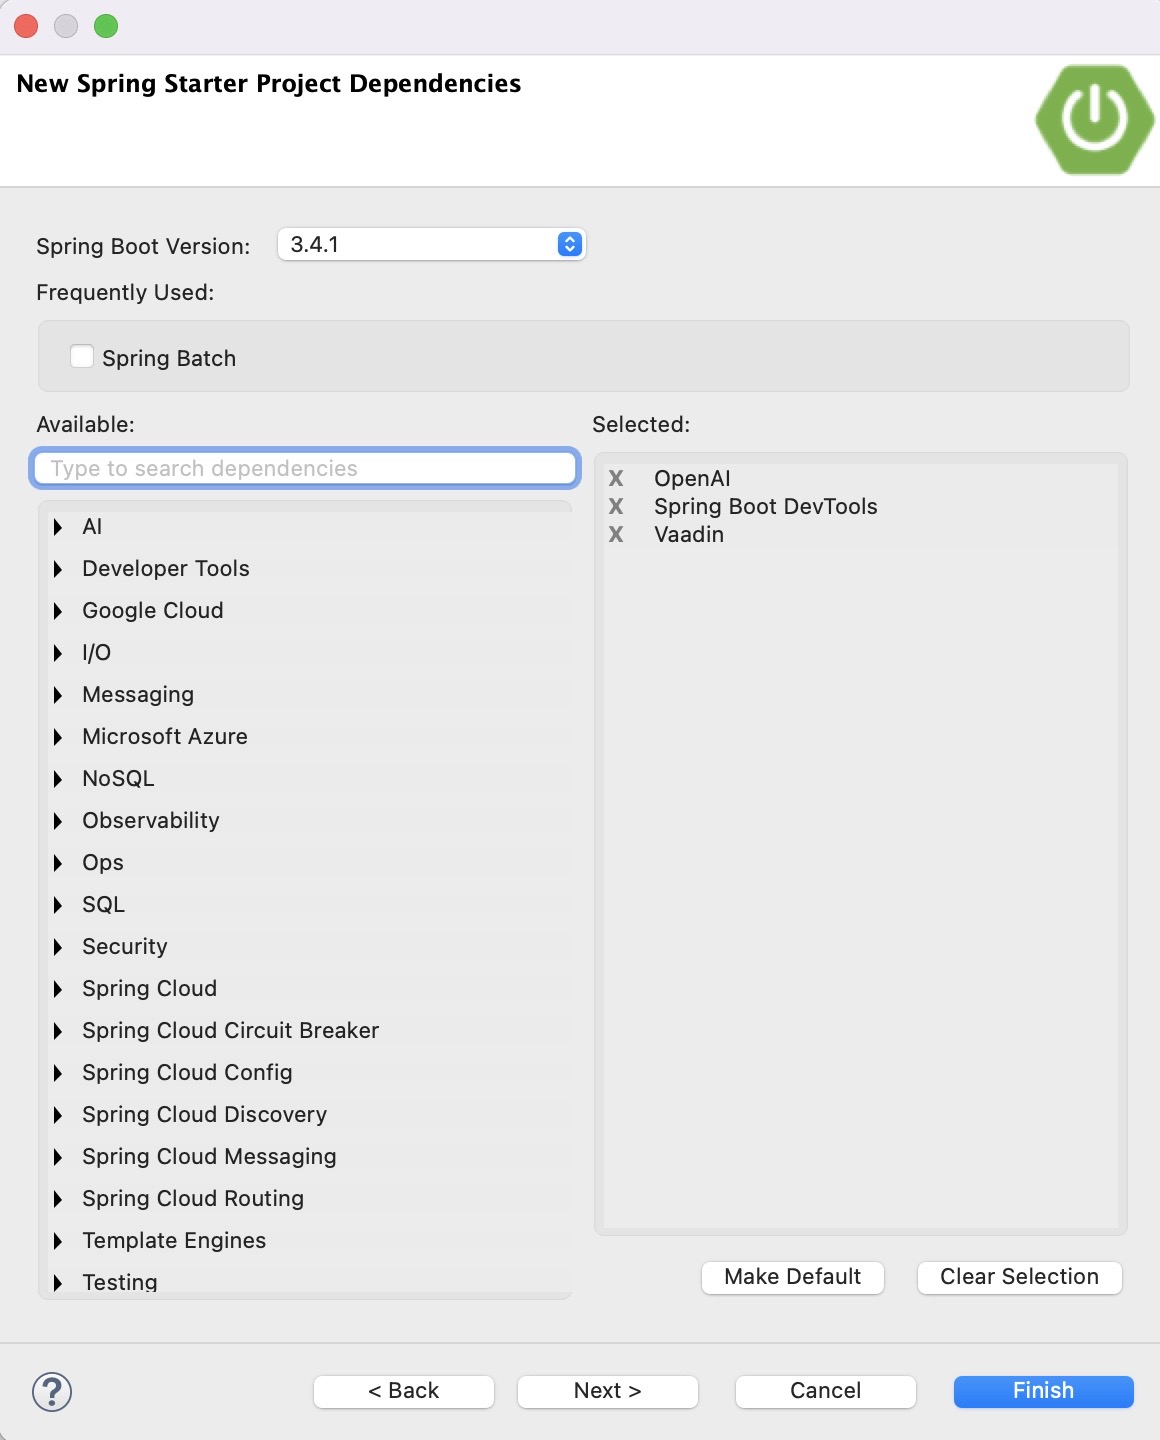Select the Google Cloud label
This screenshot has height=1440, width=1160.
tap(153, 611)
